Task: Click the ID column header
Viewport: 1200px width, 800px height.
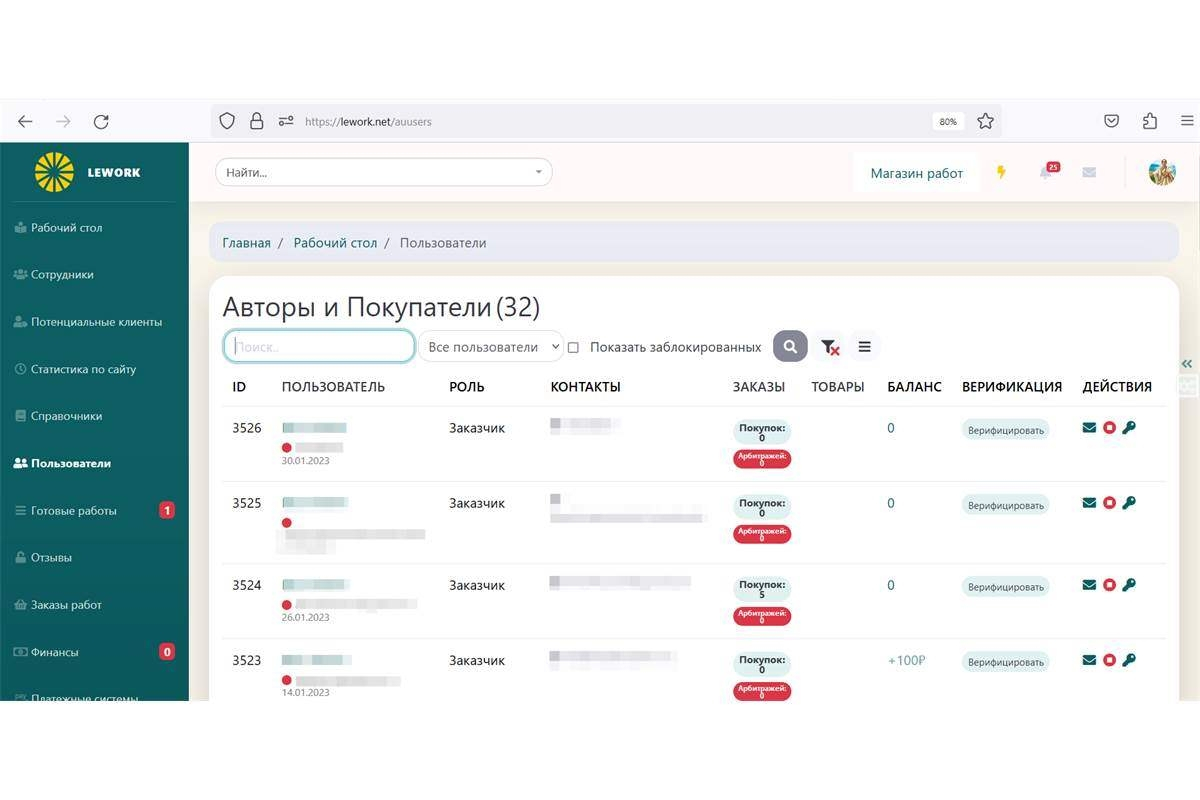Action: (239, 387)
